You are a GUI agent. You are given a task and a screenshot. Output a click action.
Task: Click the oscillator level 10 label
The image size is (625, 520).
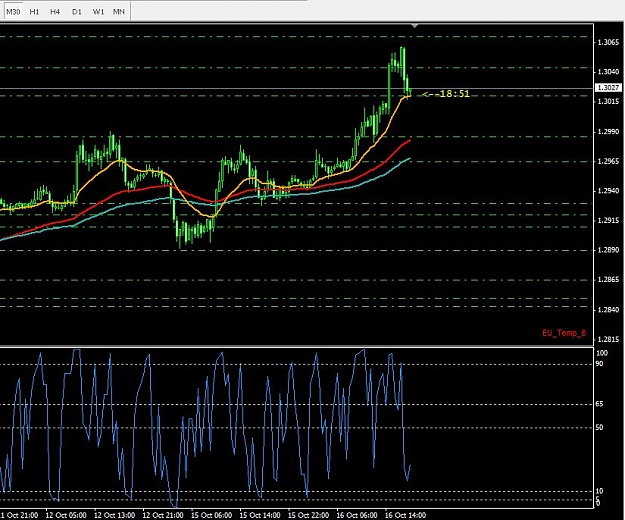(x=599, y=491)
